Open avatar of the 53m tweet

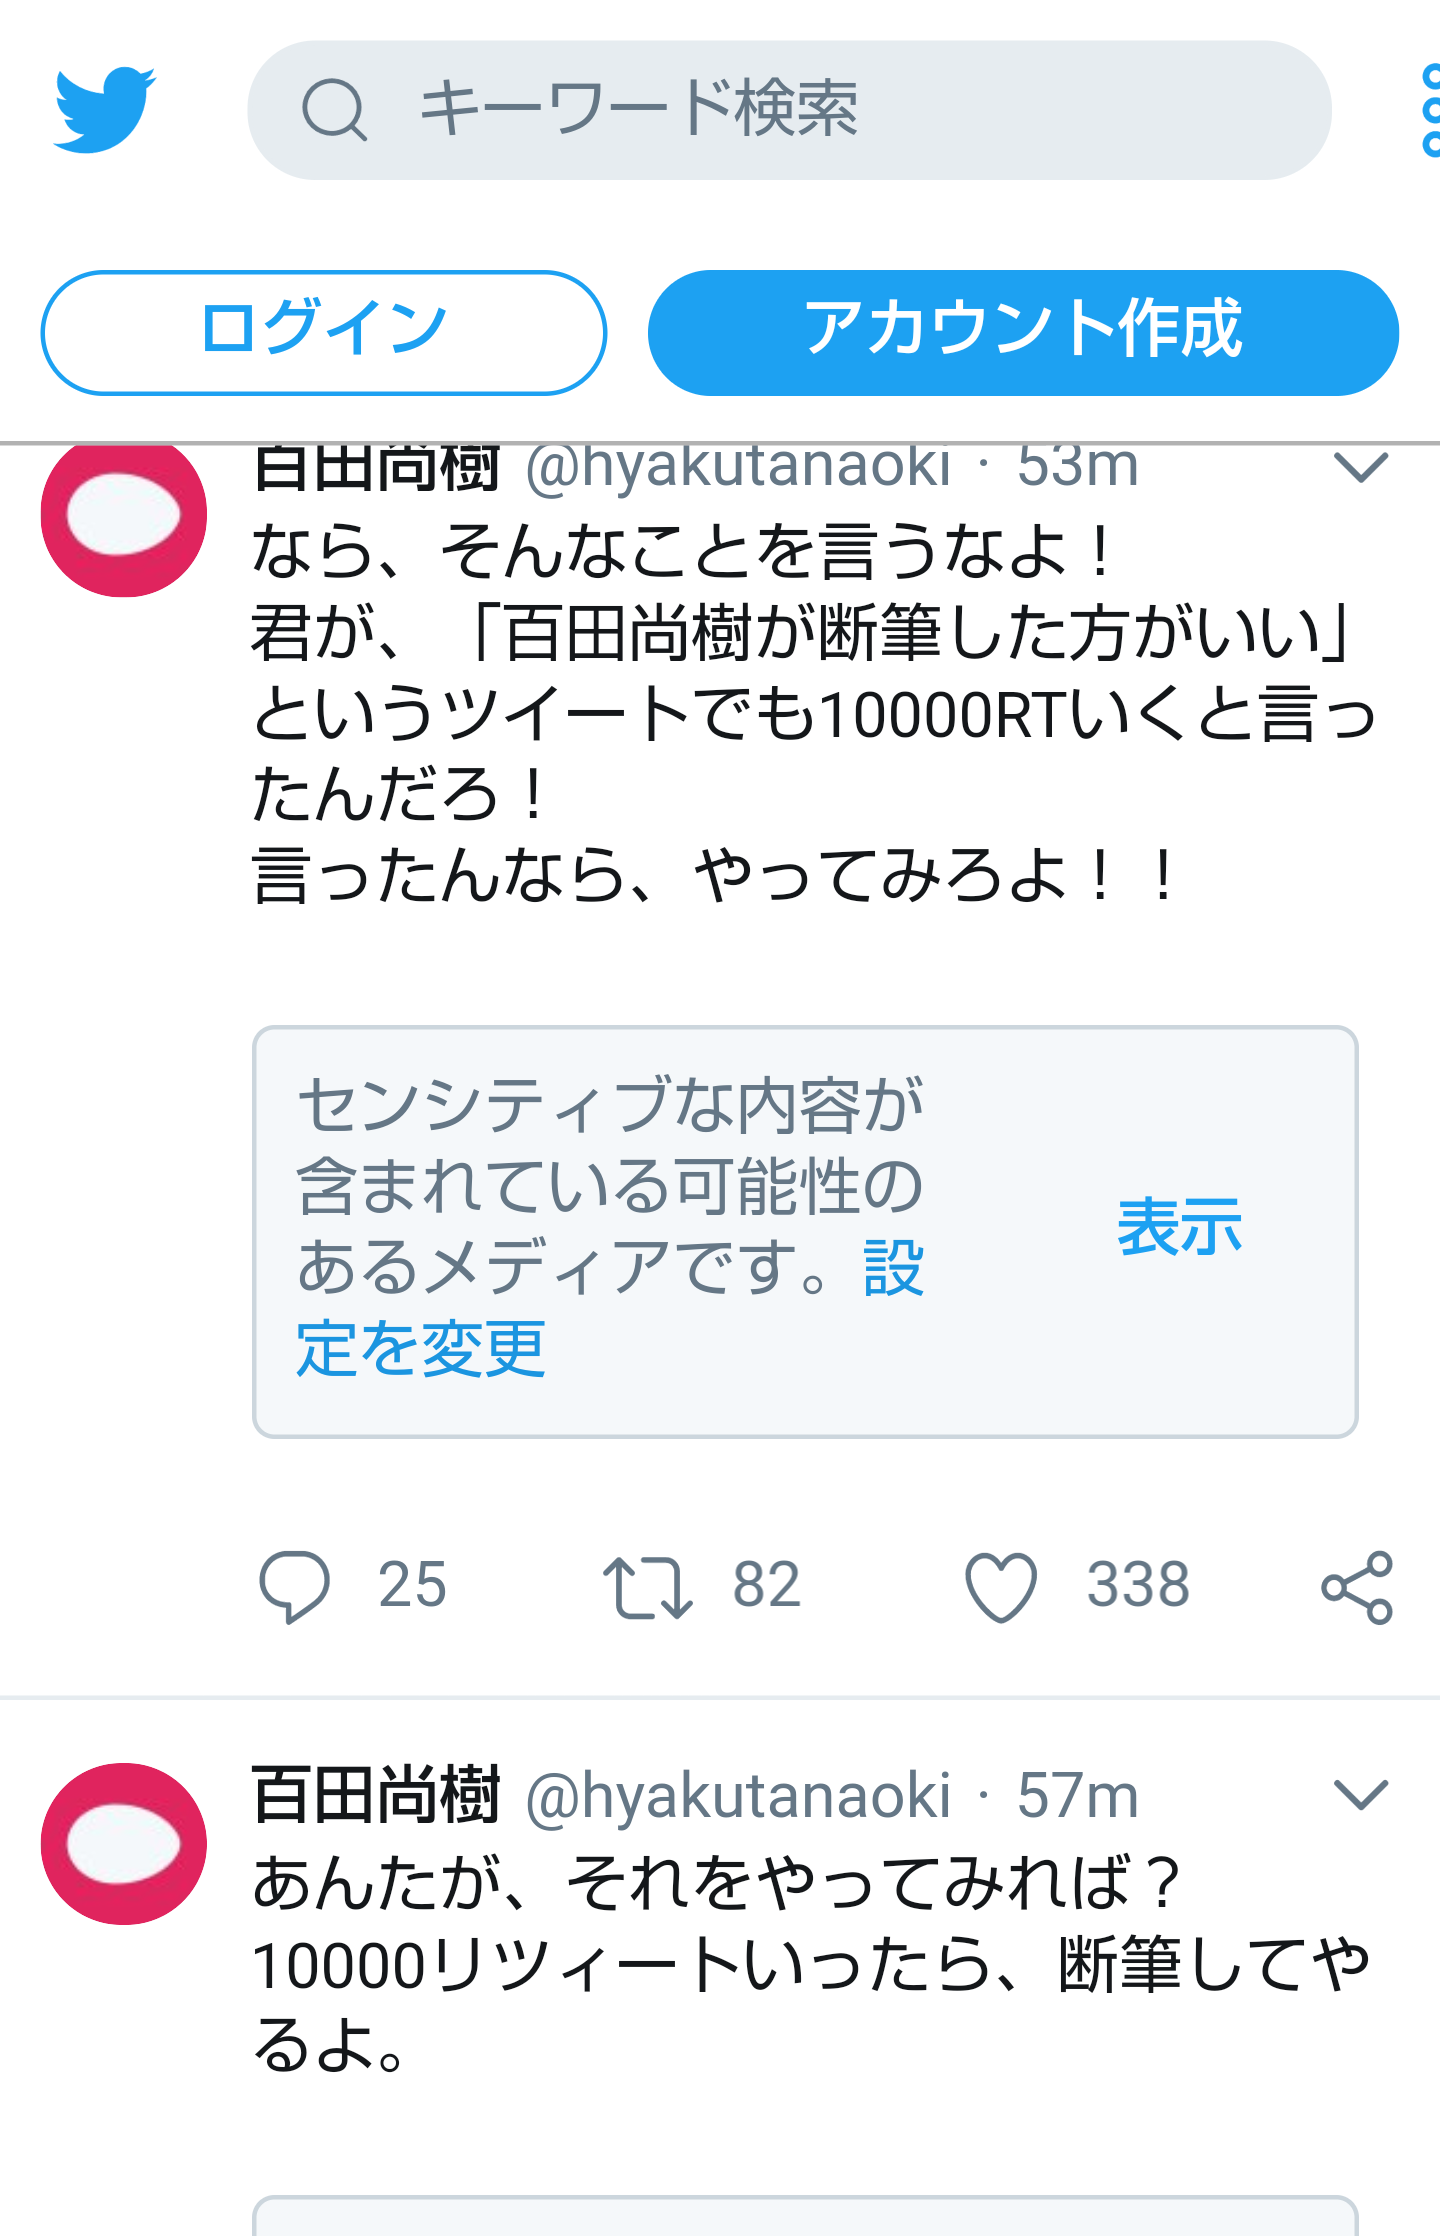coord(124,515)
